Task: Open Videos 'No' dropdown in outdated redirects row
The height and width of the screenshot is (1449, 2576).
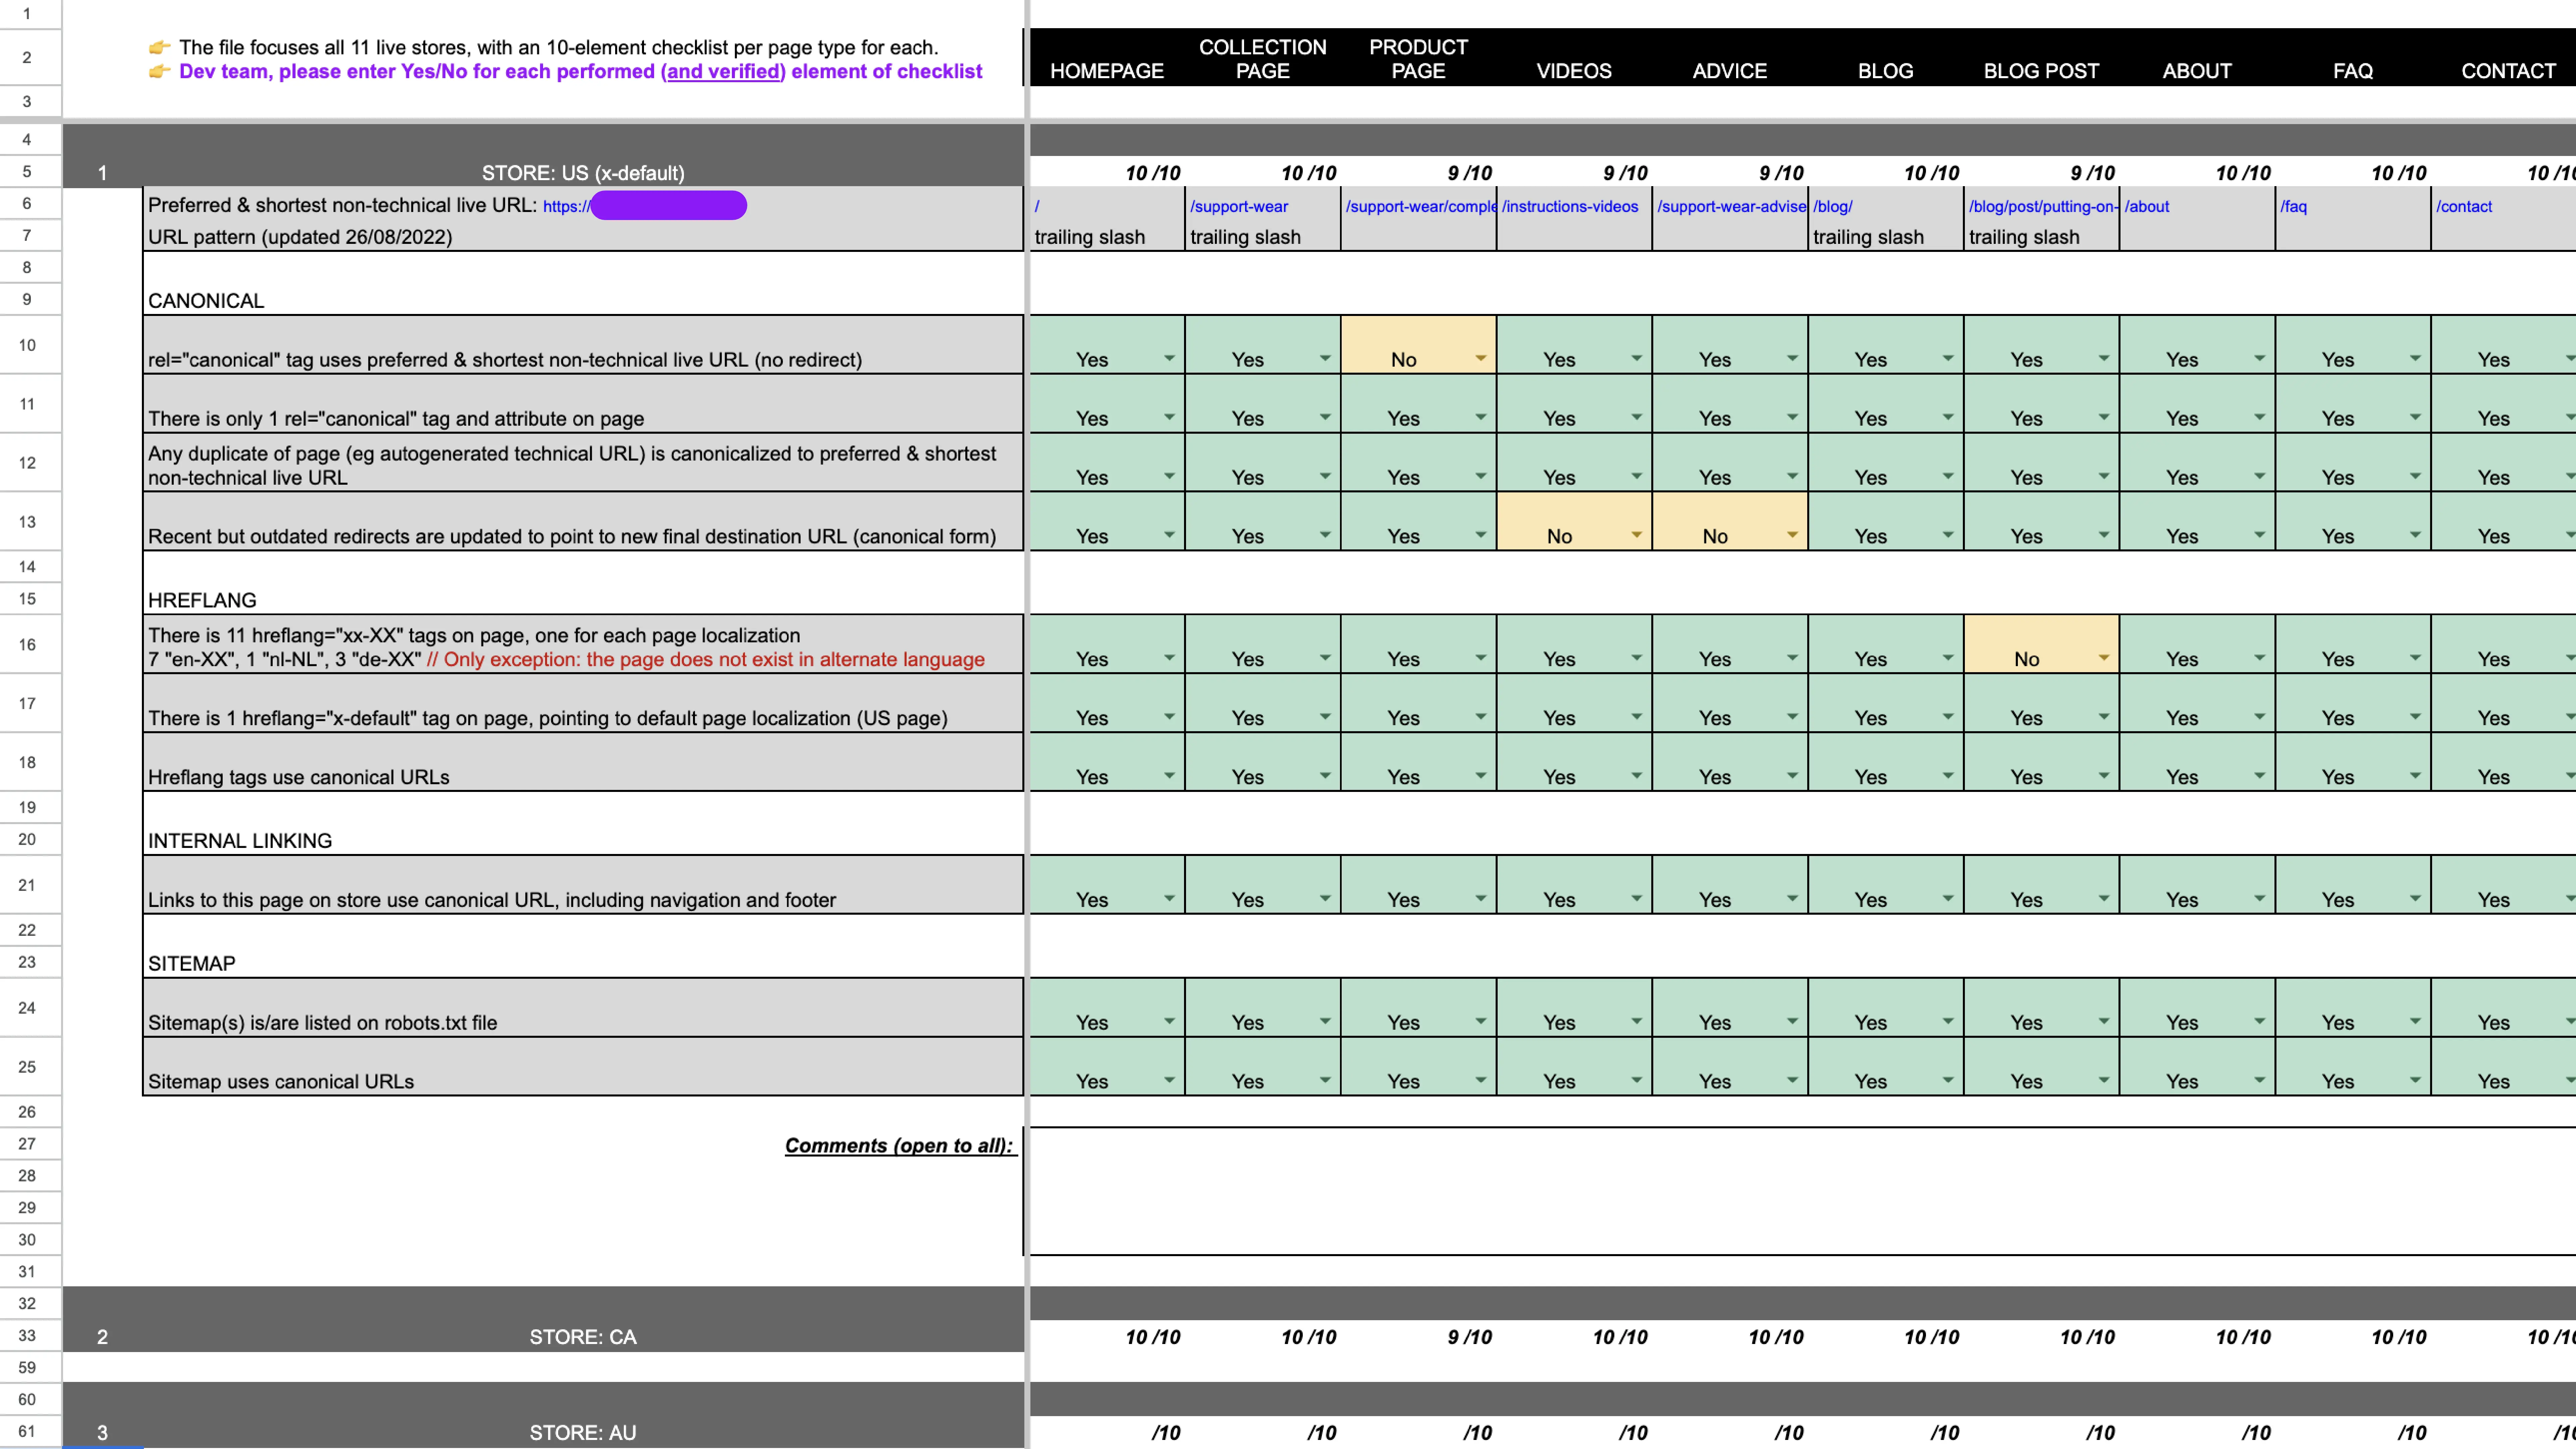Action: (x=1636, y=535)
